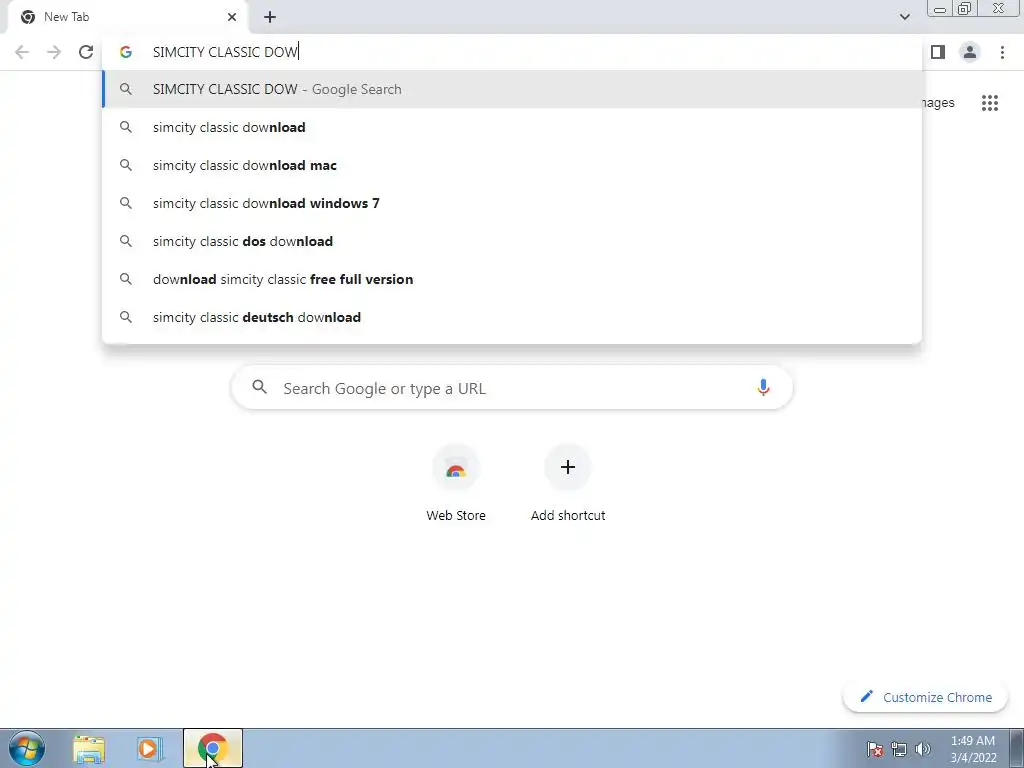Choose 'simcity classic download windows 7' suggestion
The height and width of the screenshot is (768, 1024).
point(512,203)
